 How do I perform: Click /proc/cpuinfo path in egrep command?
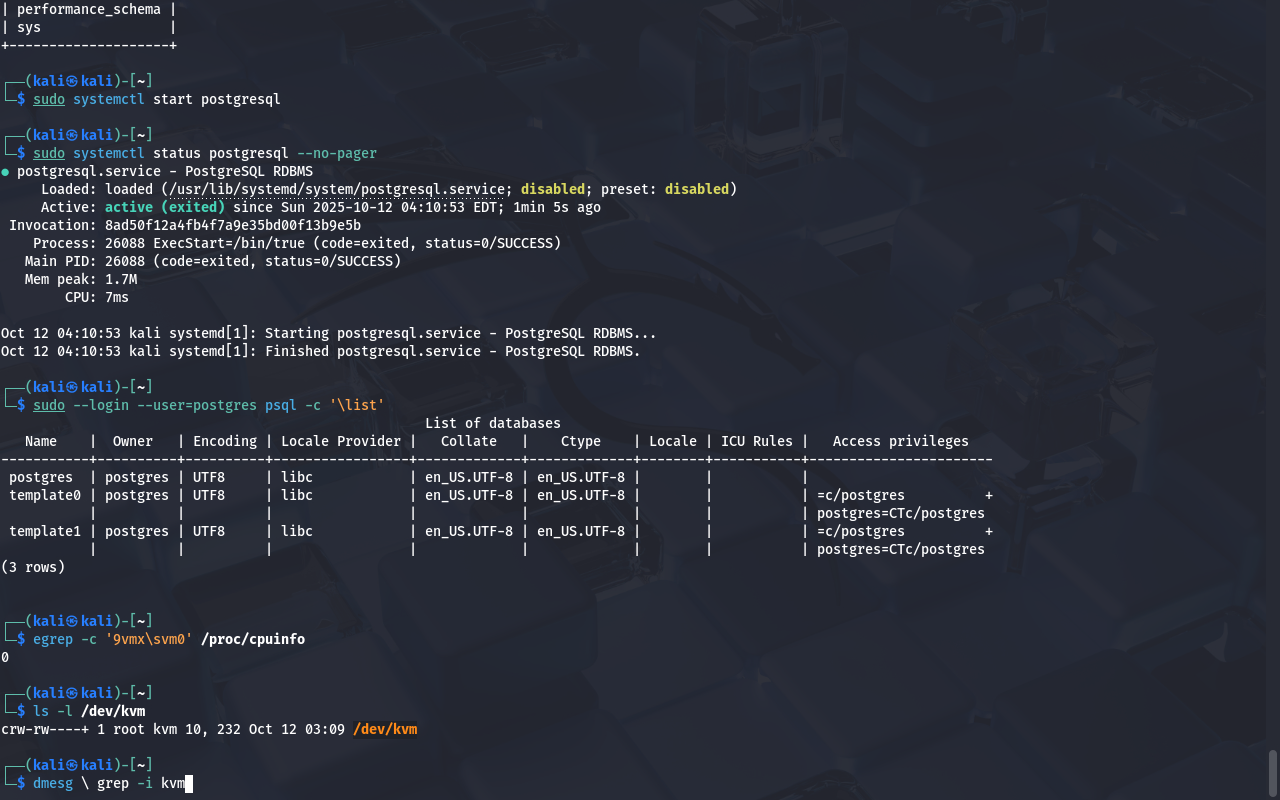pyautogui.click(x=253, y=639)
